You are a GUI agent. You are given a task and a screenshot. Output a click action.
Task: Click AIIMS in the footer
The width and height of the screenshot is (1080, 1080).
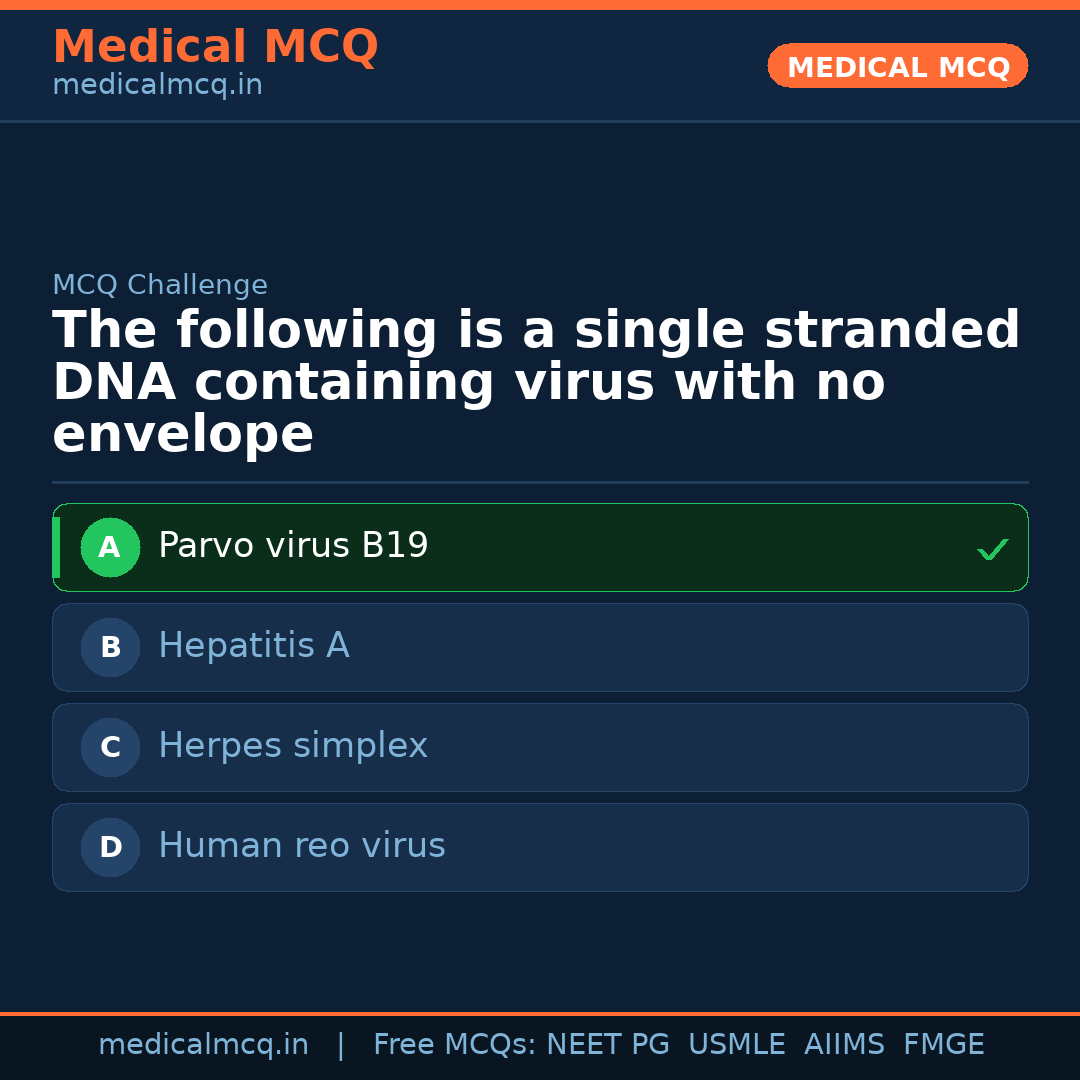844,1045
